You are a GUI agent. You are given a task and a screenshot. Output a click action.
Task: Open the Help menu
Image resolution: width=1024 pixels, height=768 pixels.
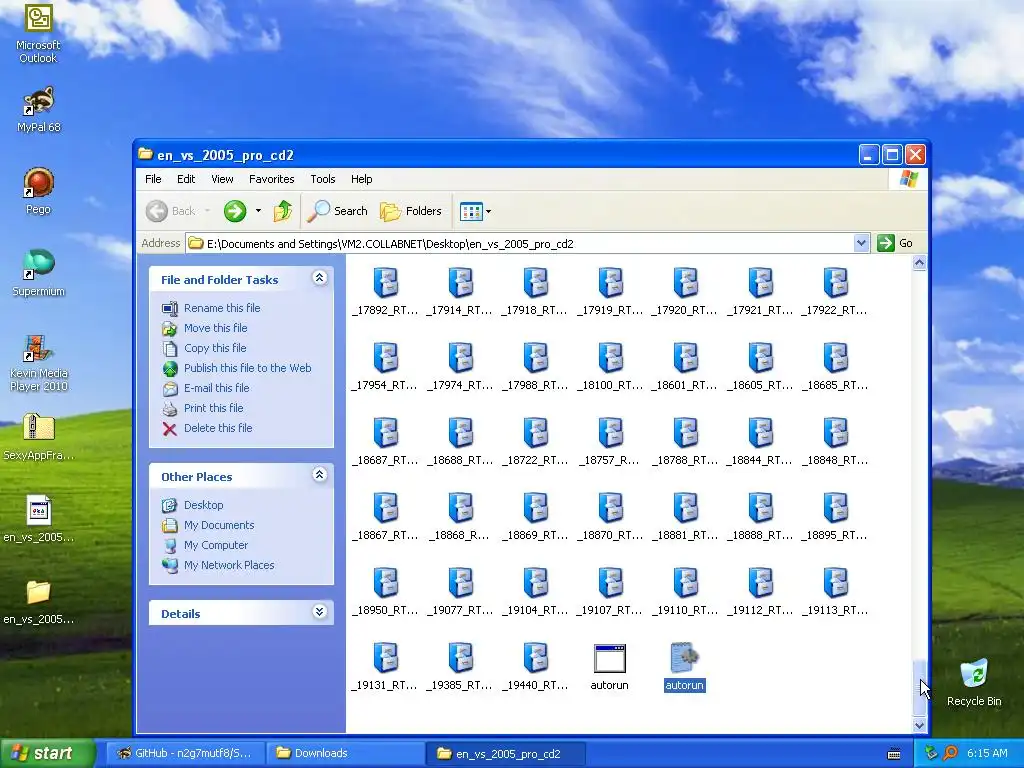point(361,179)
